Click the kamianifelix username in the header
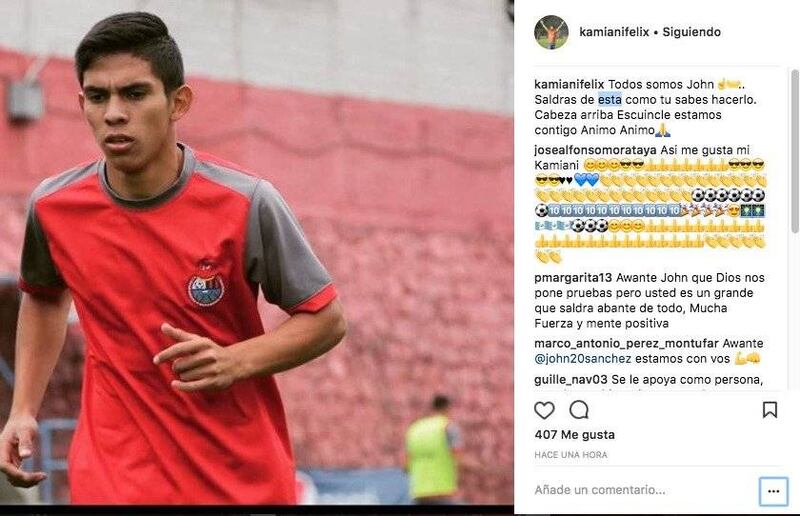The height and width of the screenshot is (516, 800). [x=614, y=32]
